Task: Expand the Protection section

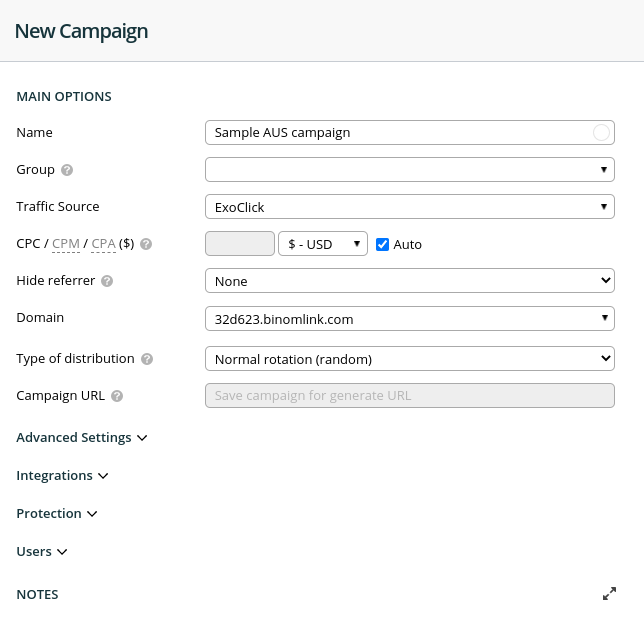Action: click(x=57, y=514)
